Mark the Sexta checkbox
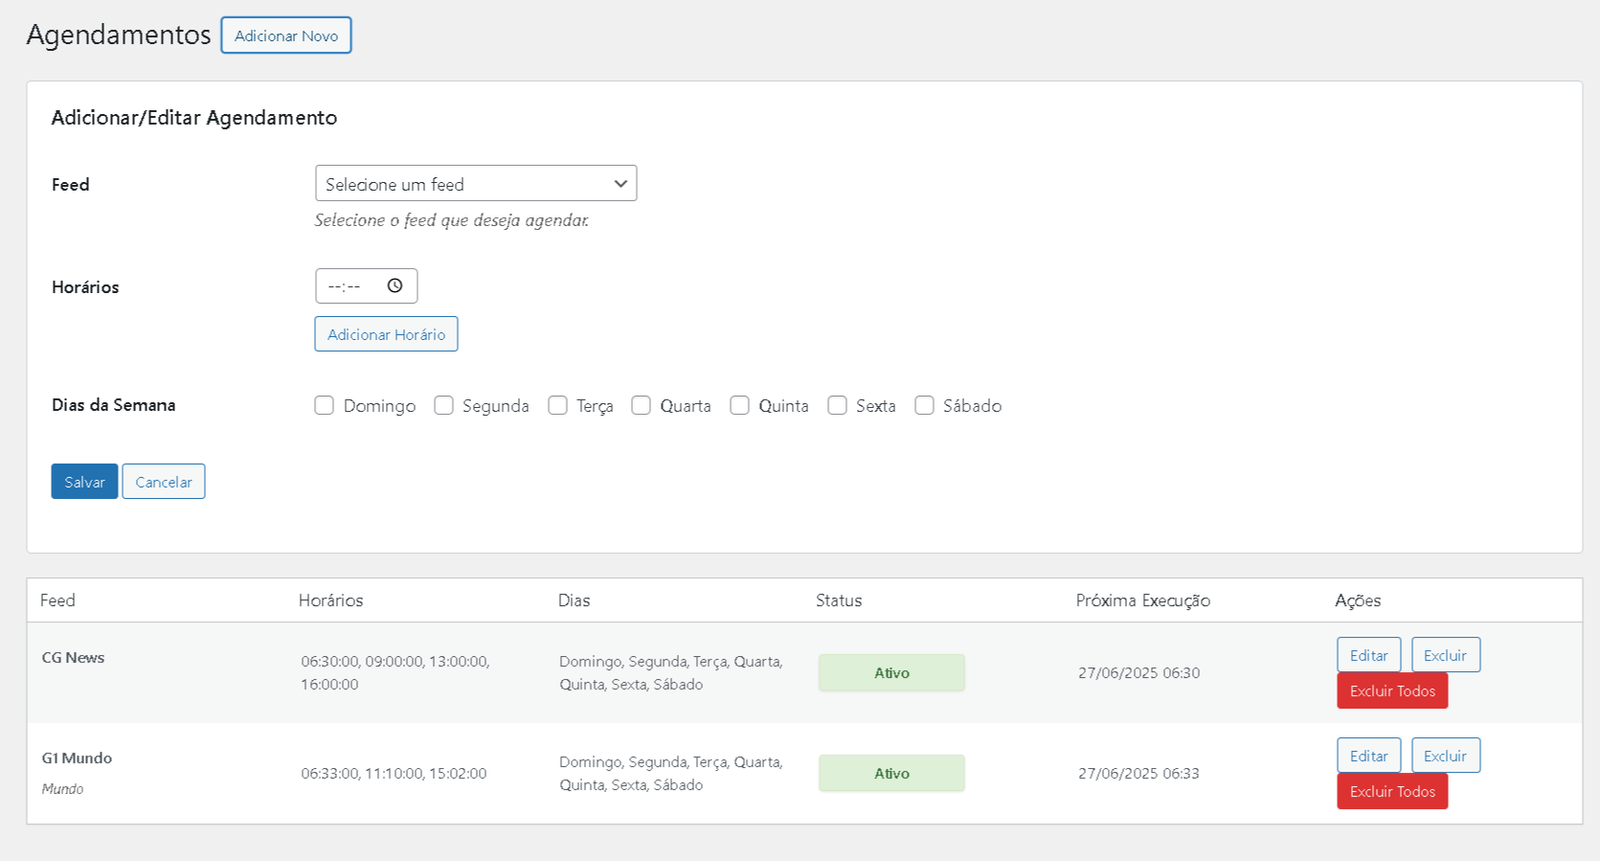The image size is (1600, 861). pos(837,405)
